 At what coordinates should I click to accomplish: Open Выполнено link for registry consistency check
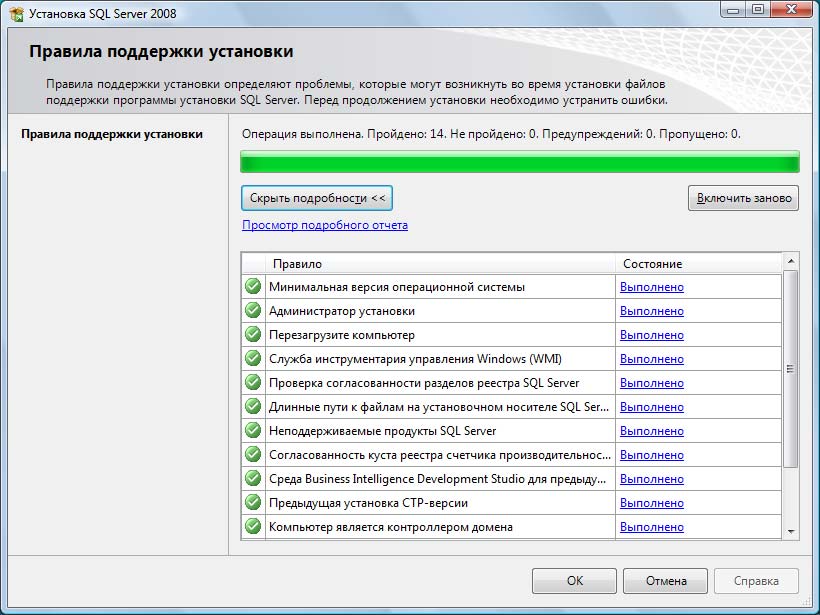pyautogui.click(x=651, y=383)
